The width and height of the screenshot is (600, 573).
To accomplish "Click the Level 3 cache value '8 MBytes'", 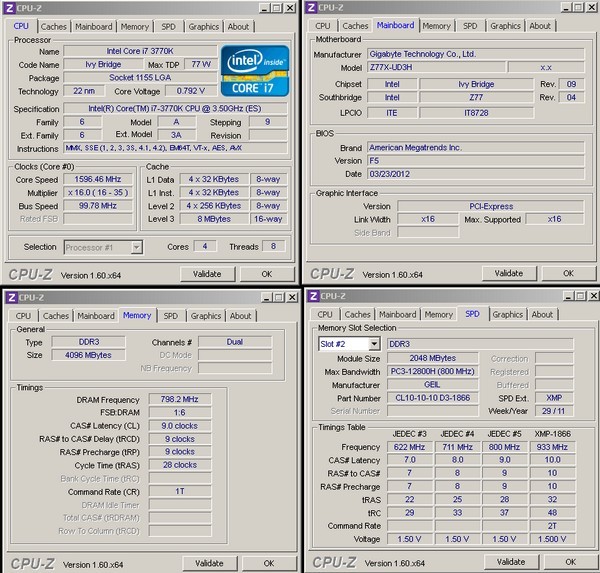I will [214, 219].
